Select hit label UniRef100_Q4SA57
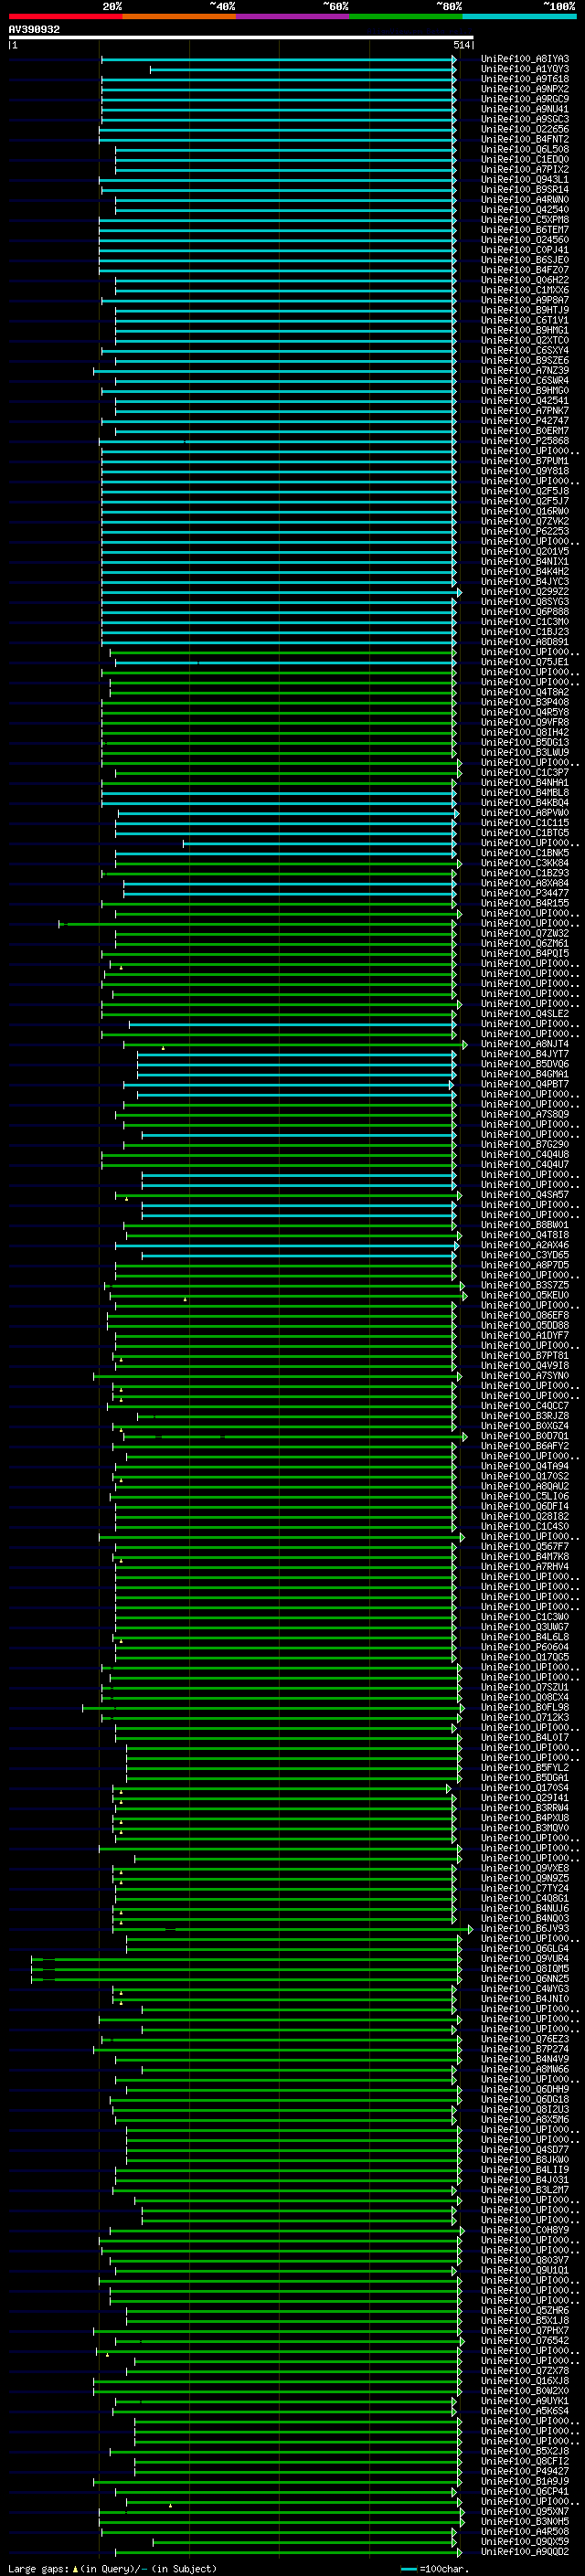The image size is (585, 2576). click(x=525, y=1195)
